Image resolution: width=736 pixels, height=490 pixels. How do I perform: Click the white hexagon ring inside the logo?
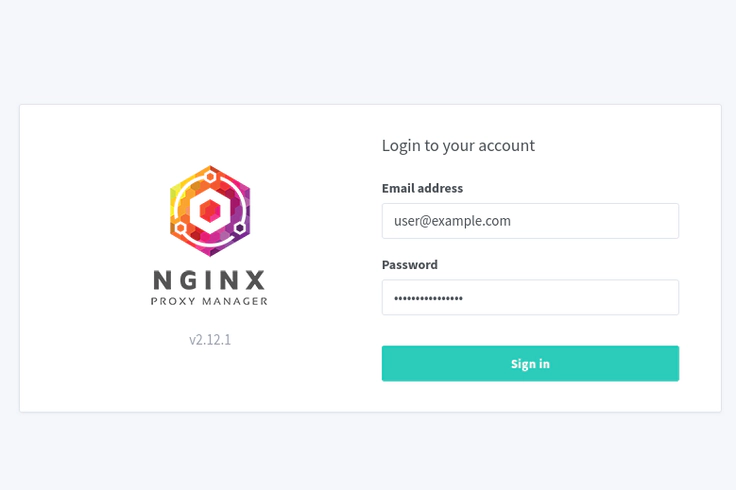coord(210,211)
